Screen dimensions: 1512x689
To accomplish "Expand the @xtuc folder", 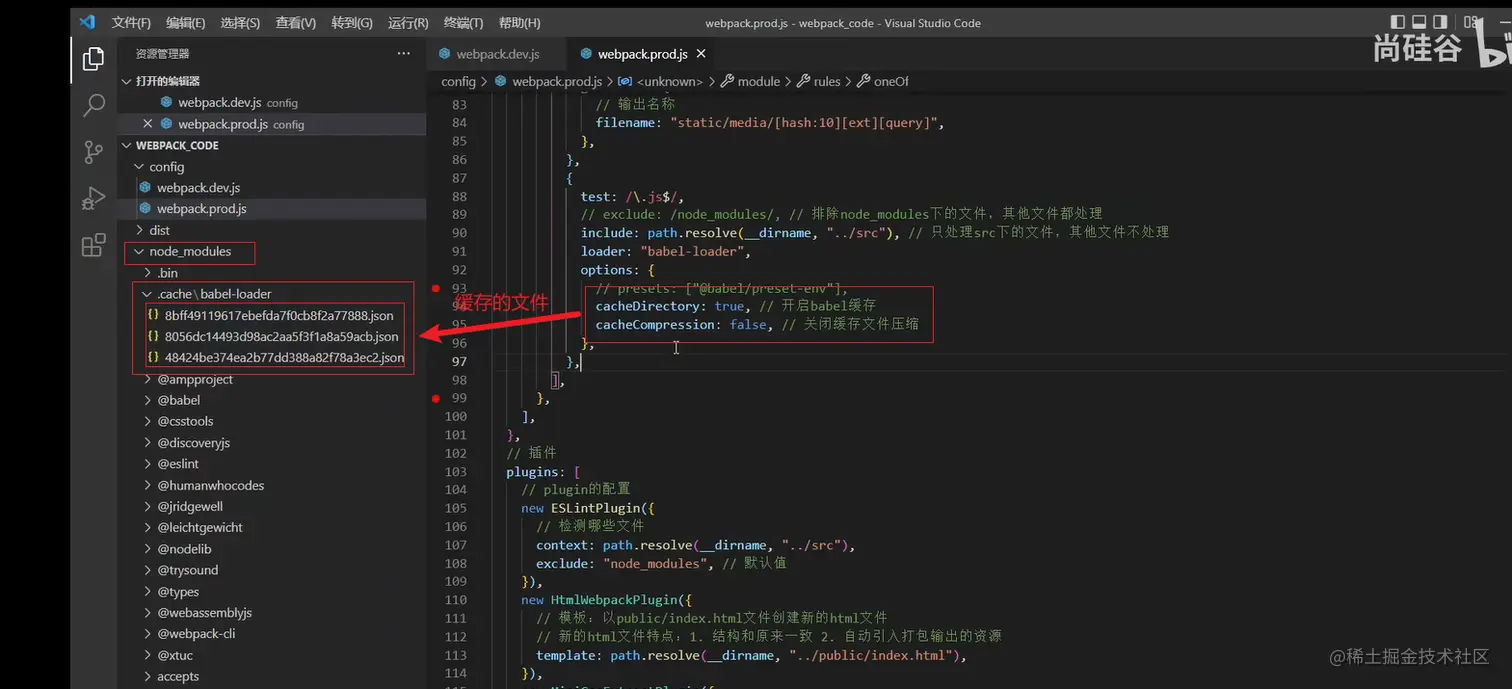I will tap(272, 655).
